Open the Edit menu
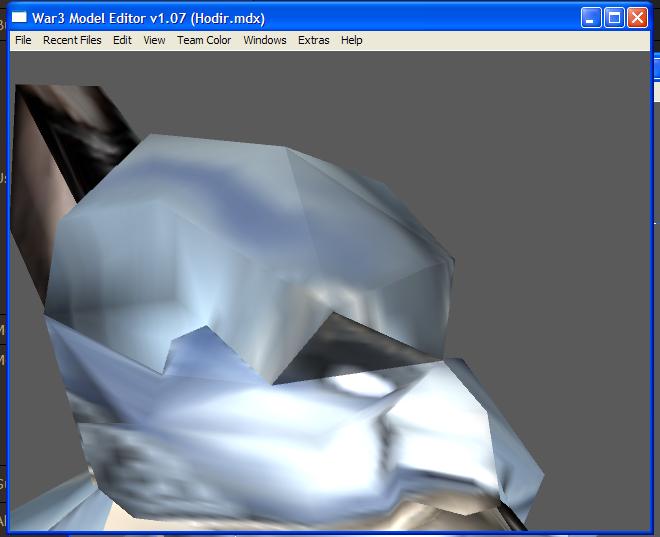 [x=122, y=40]
